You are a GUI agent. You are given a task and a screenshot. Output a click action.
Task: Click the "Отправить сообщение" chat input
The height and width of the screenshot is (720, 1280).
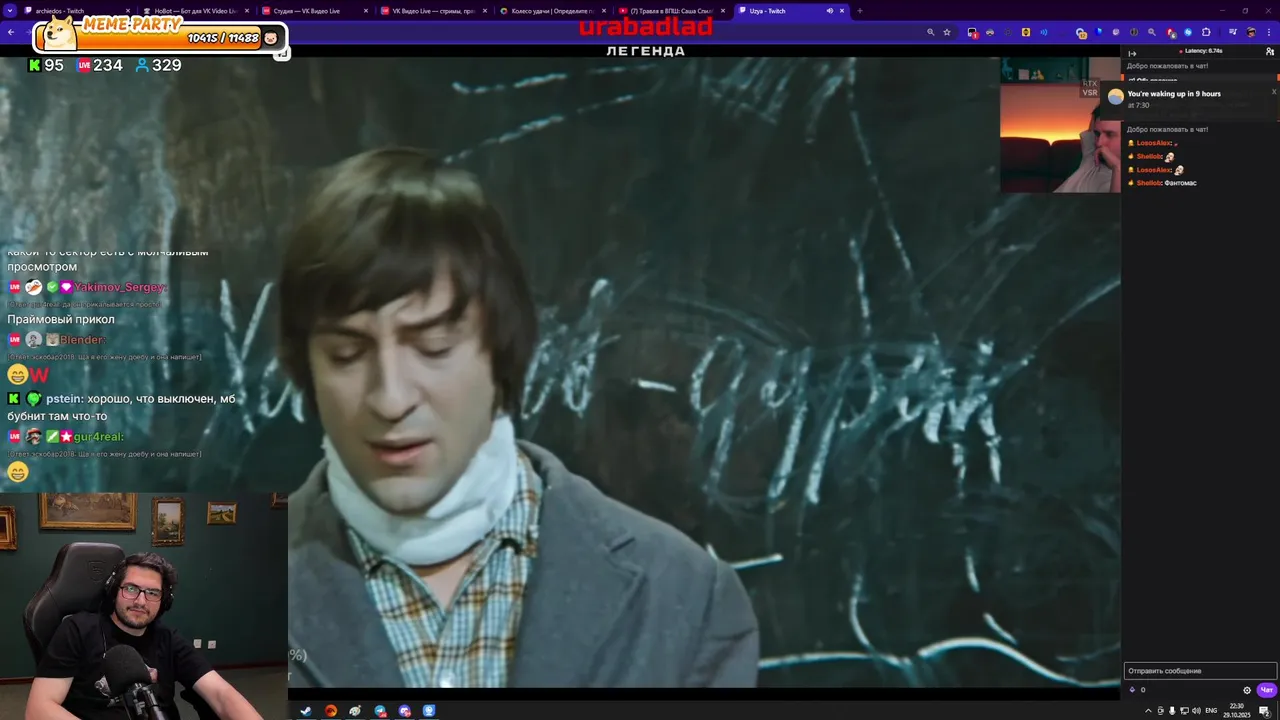coord(1200,671)
